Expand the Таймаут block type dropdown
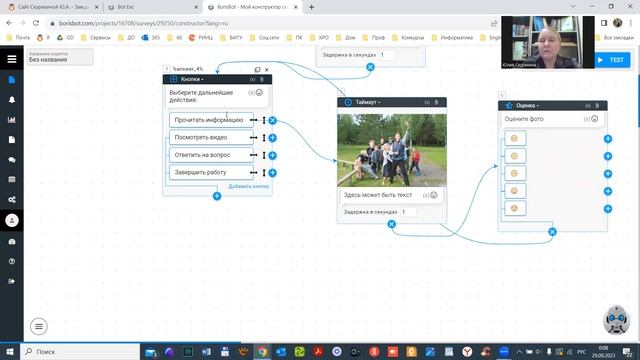The width and height of the screenshot is (640, 360). click(x=368, y=102)
